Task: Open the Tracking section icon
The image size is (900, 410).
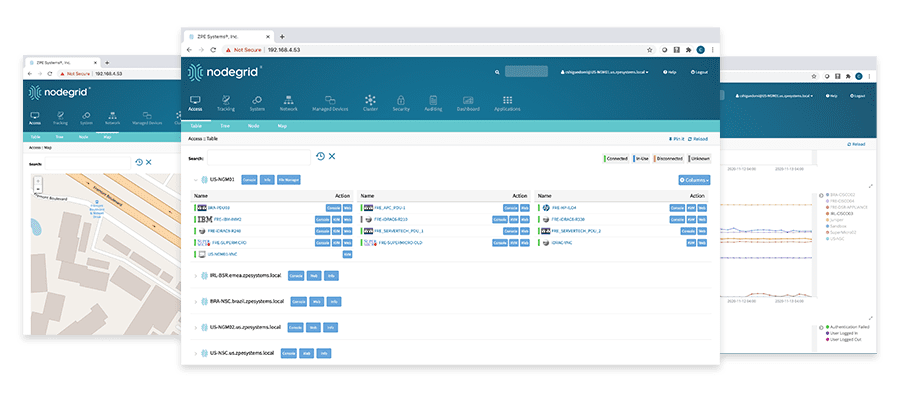Action: point(226,102)
